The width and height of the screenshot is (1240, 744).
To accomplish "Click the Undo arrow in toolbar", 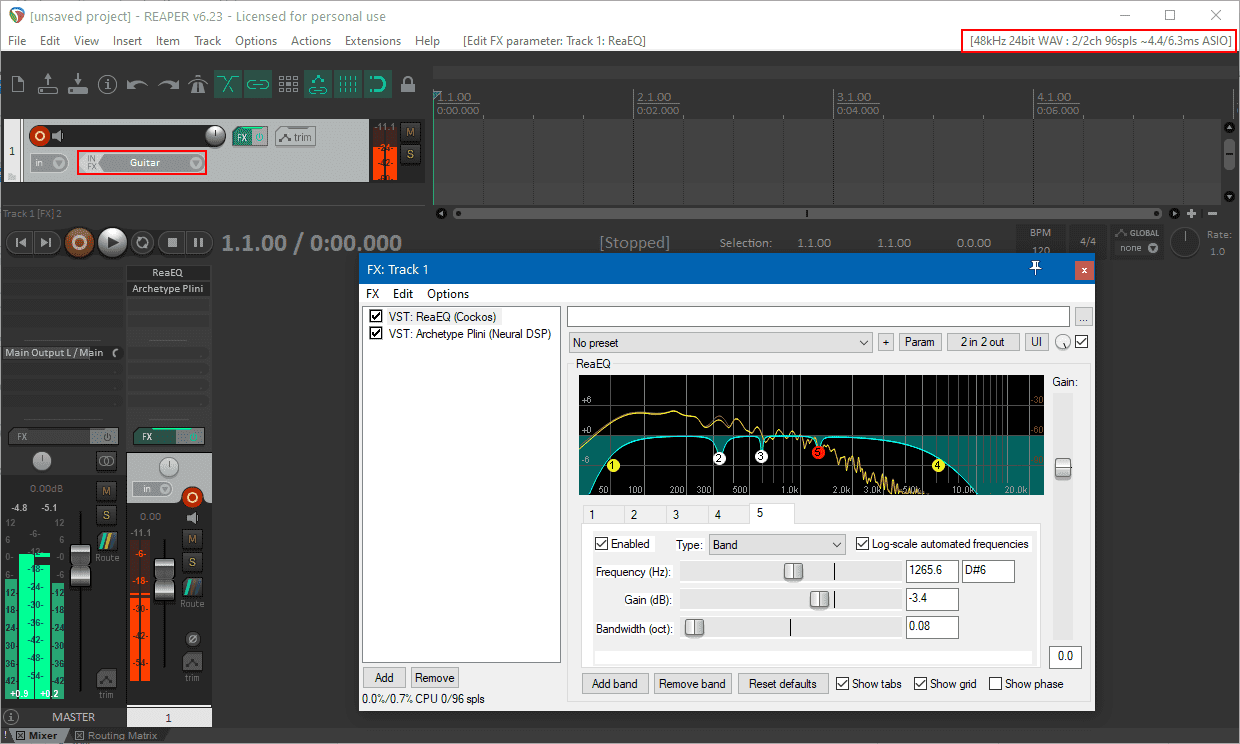I will point(137,84).
